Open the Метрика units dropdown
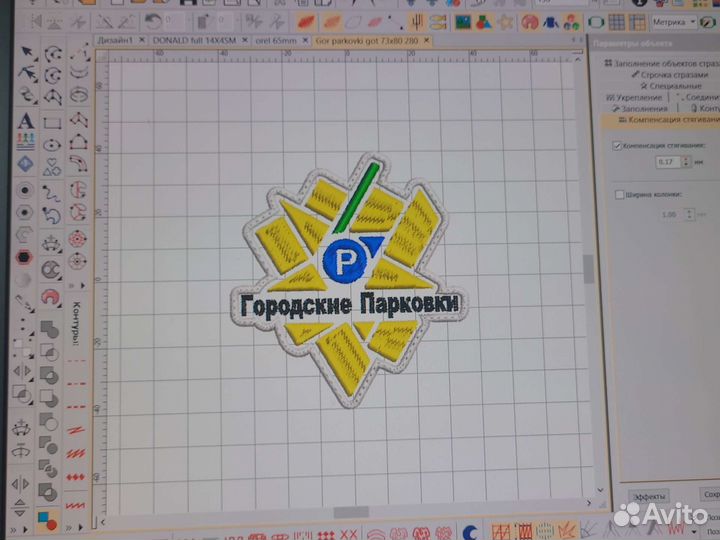 pos(674,22)
